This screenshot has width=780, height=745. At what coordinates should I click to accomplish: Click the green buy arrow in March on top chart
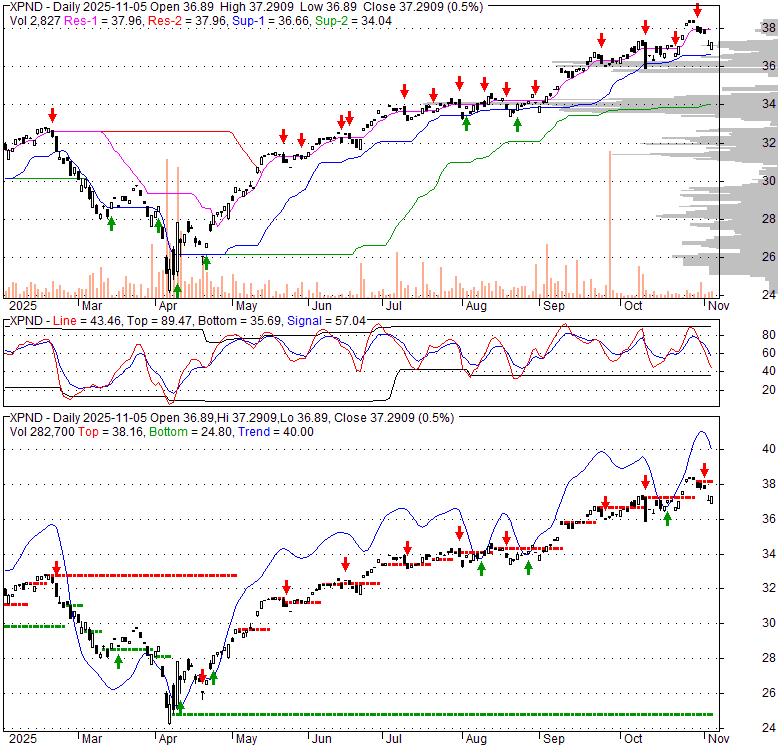(111, 223)
